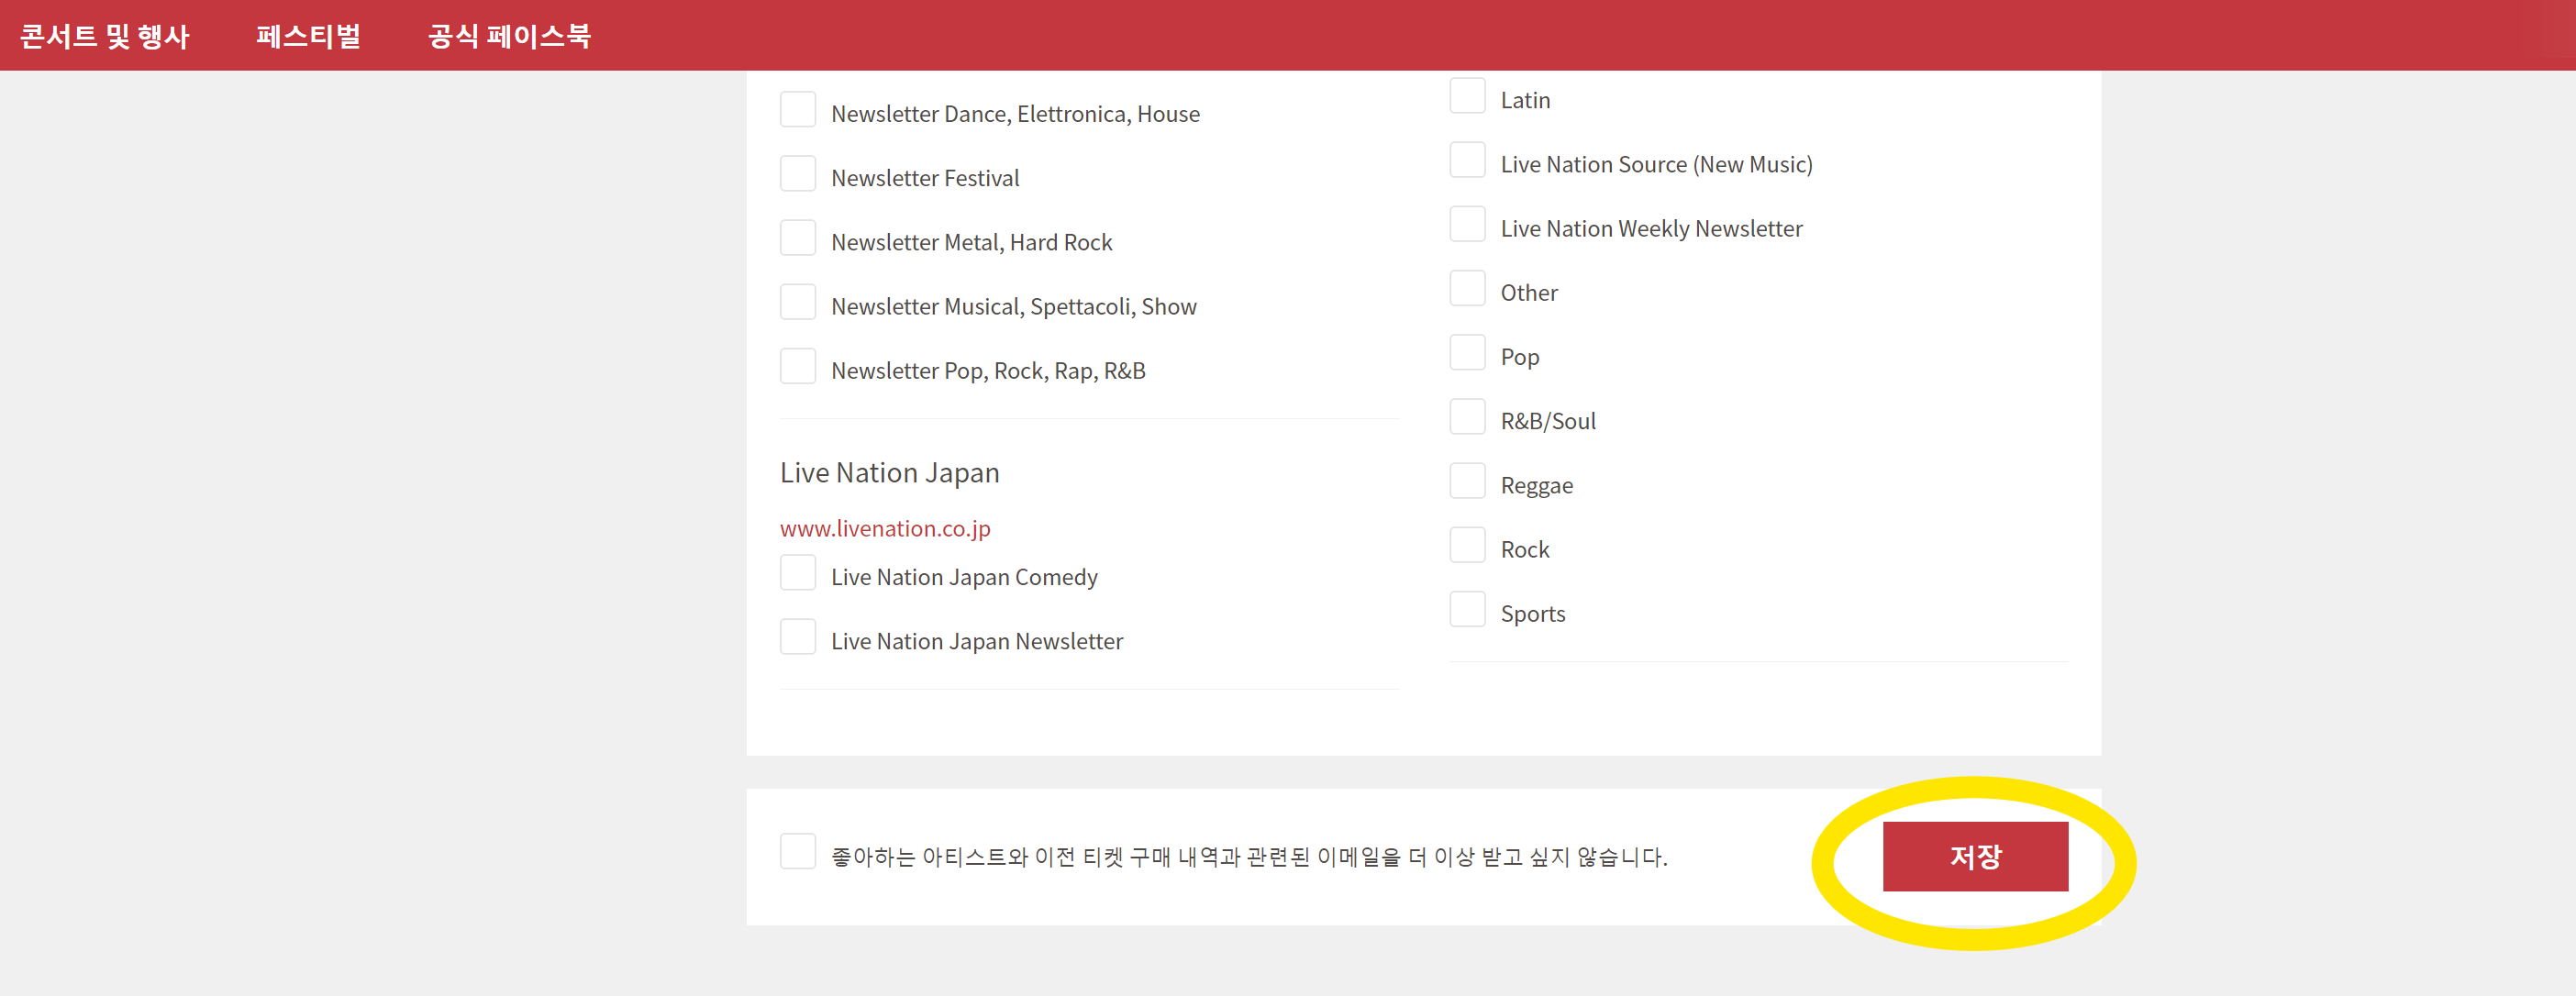Tick Live Nation Japan Comedy checkbox

[x=797, y=574]
